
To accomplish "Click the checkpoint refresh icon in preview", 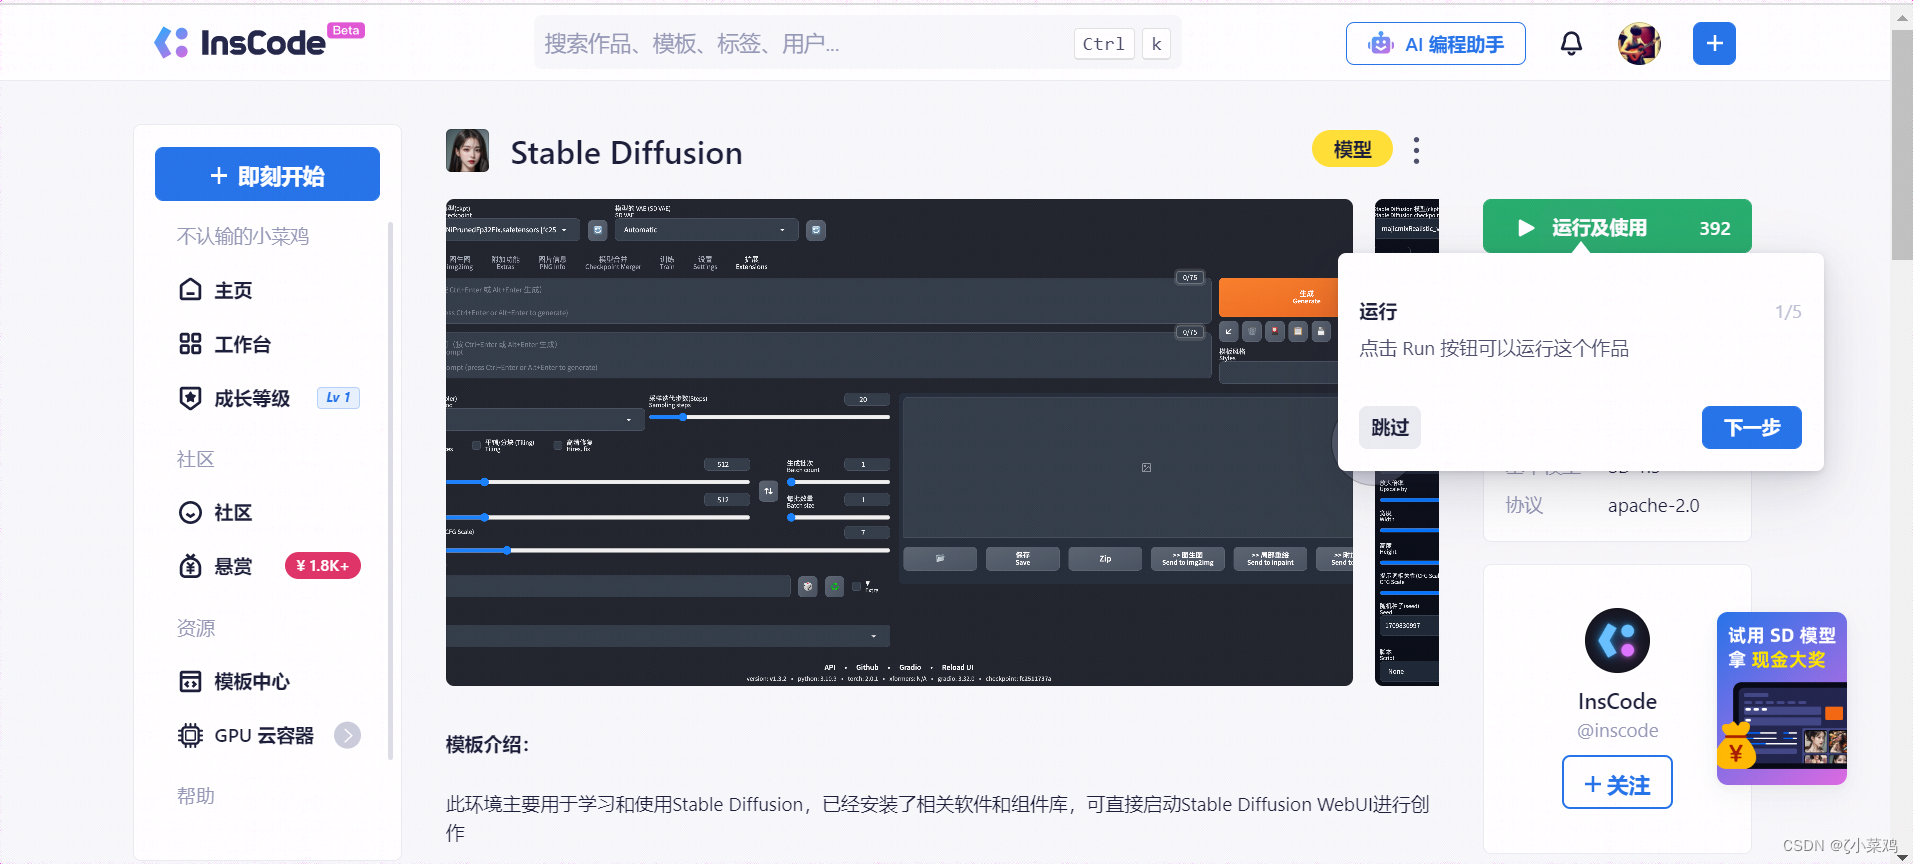I will 597,230.
